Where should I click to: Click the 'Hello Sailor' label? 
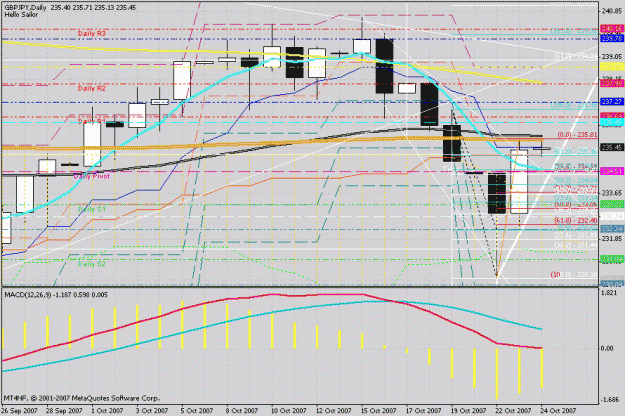(21, 14)
